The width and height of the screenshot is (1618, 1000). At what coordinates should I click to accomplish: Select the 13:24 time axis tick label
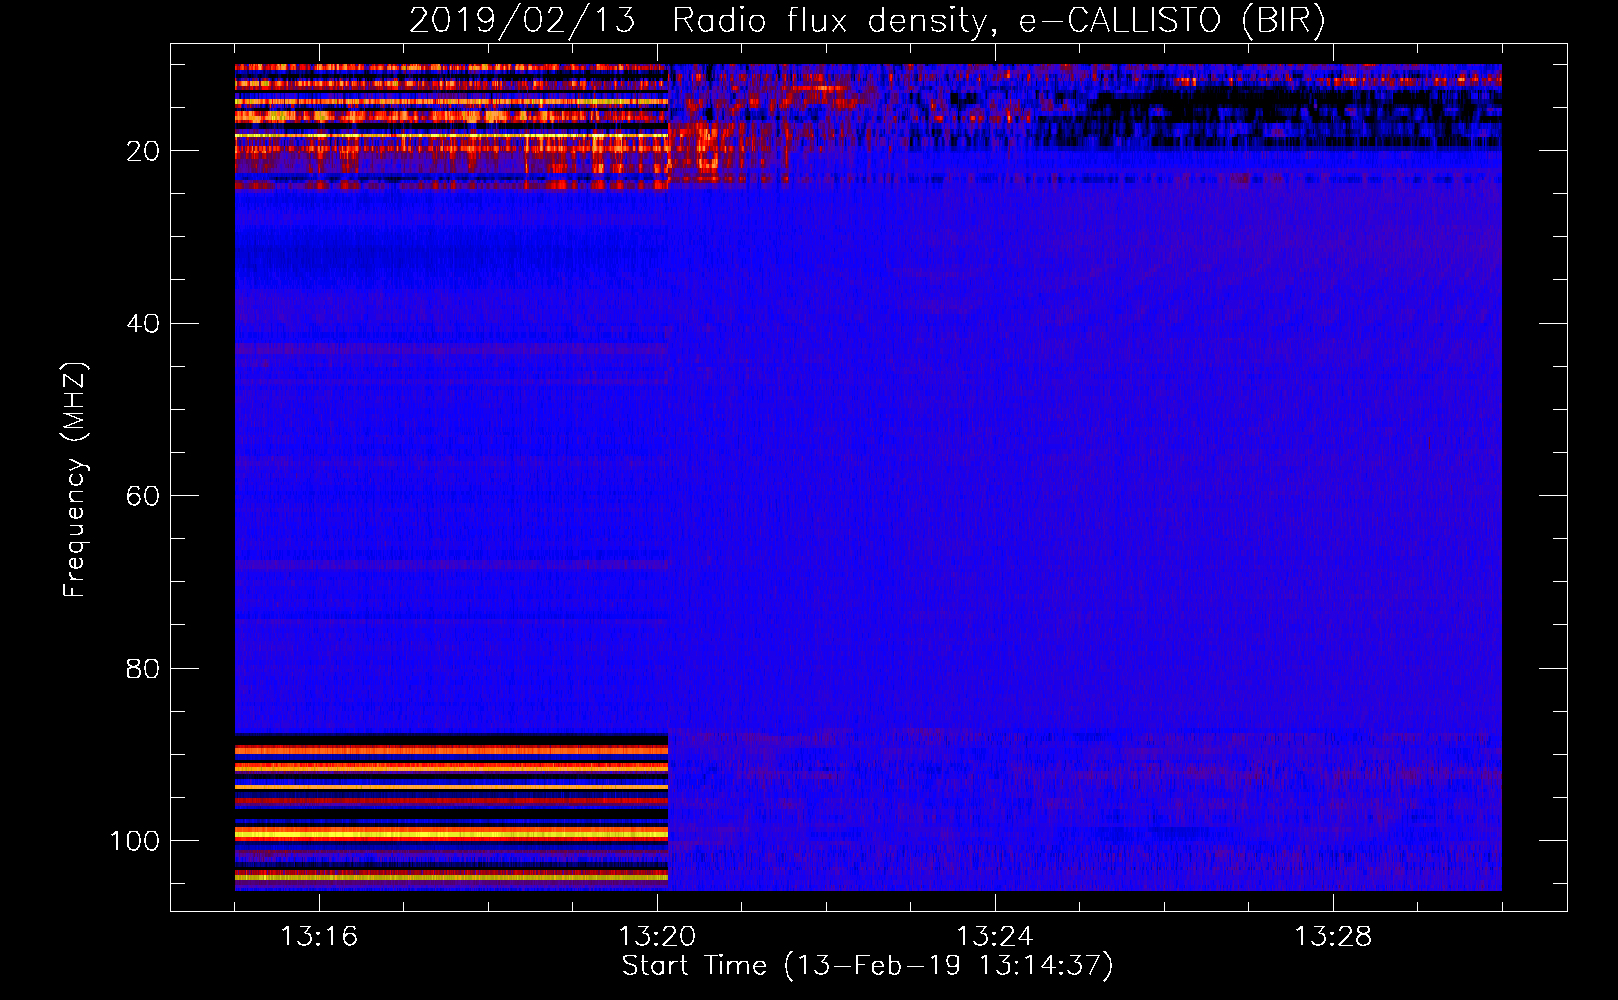coord(995,937)
